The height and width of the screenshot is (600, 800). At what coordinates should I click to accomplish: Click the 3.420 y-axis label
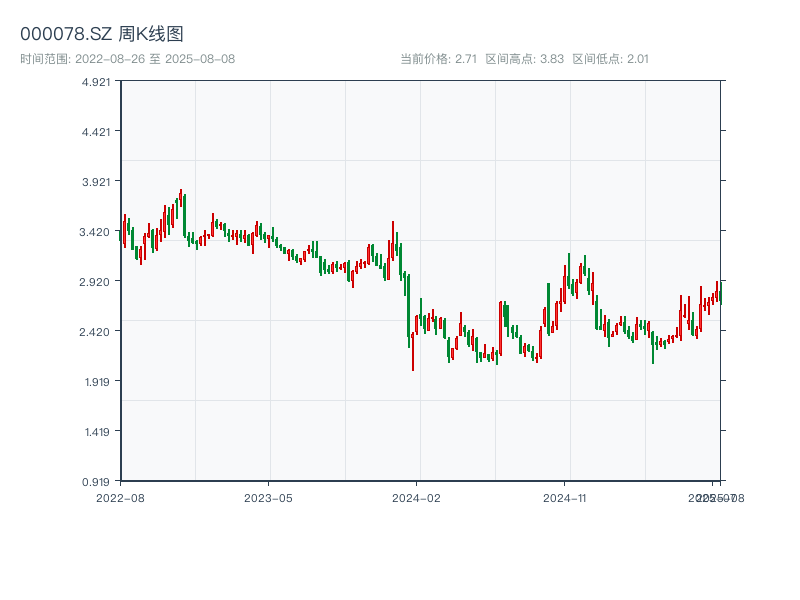point(96,232)
